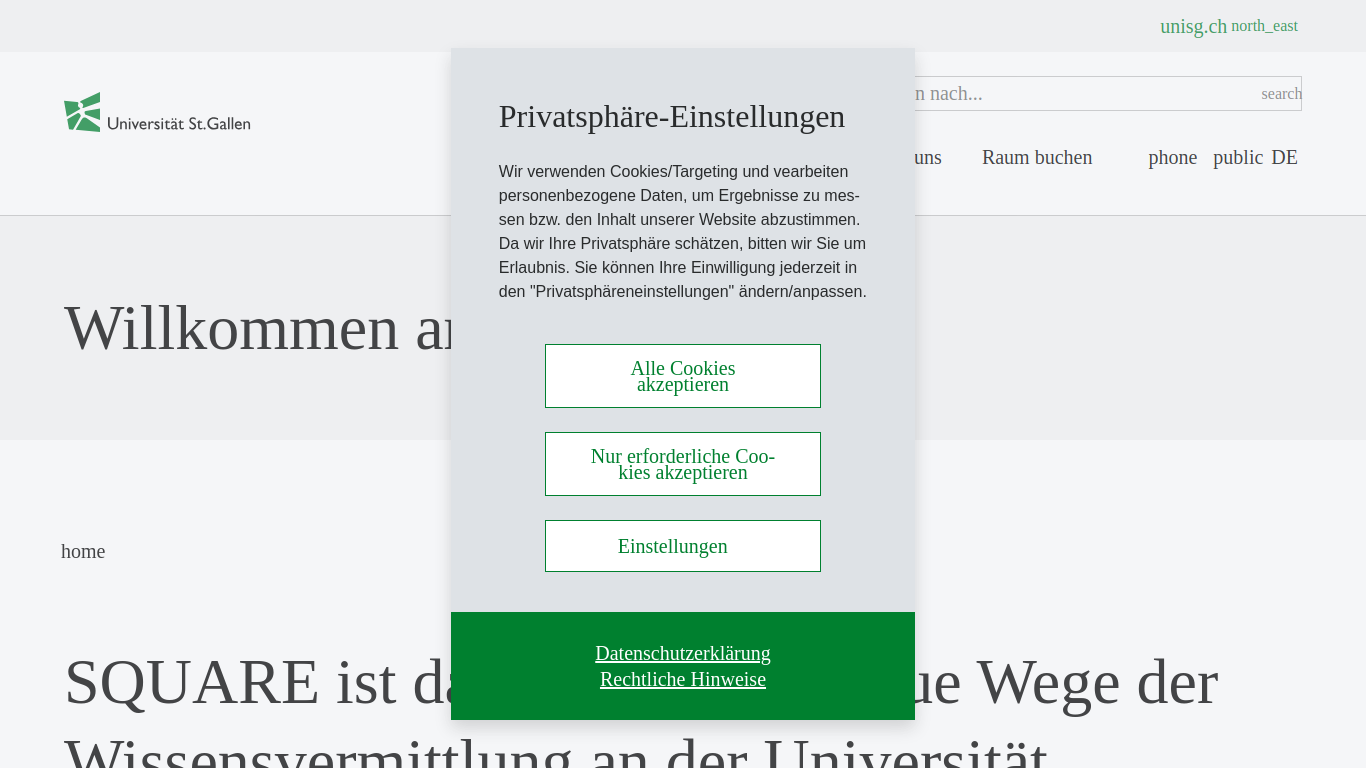
Task: Click the 'Privatsphäre-Einstellungen' dialog heading
Action: click(672, 116)
